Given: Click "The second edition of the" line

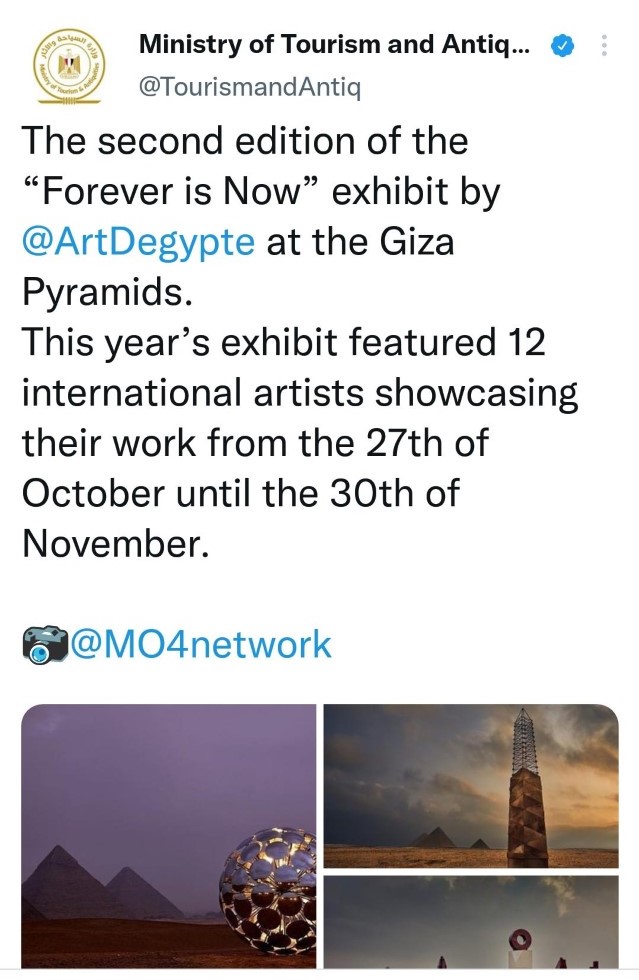Looking at the screenshot, I should click(245, 142).
